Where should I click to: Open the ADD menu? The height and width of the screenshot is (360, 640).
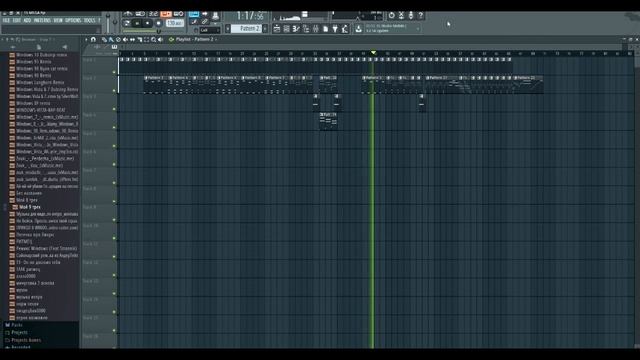pyautogui.click(x=27, y=20)
